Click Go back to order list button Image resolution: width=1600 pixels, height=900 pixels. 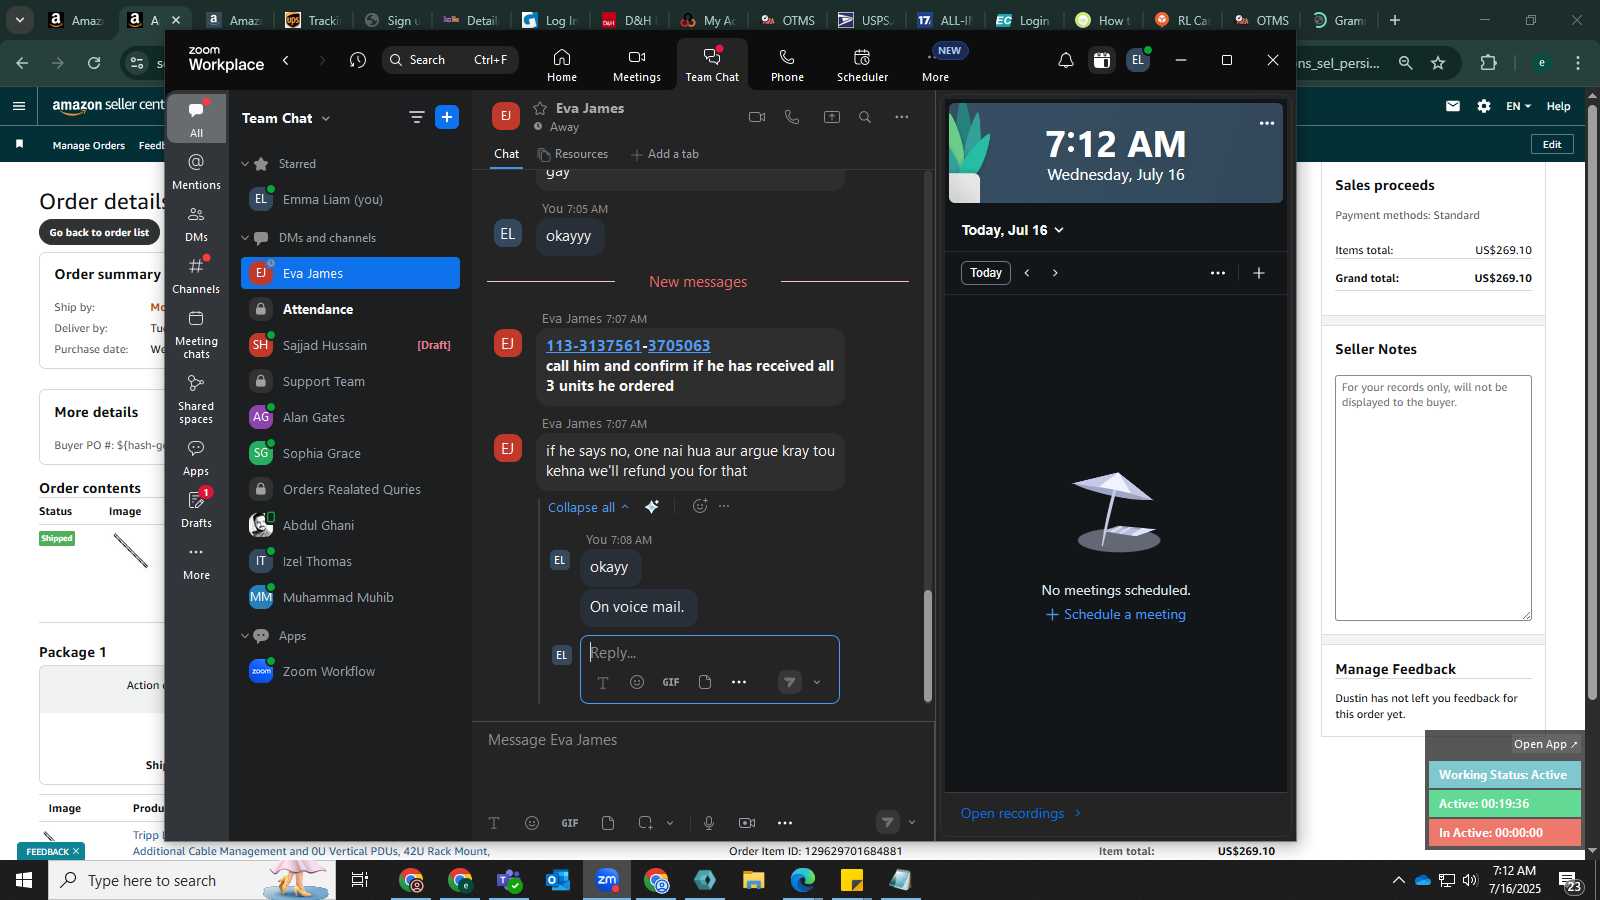100,232
